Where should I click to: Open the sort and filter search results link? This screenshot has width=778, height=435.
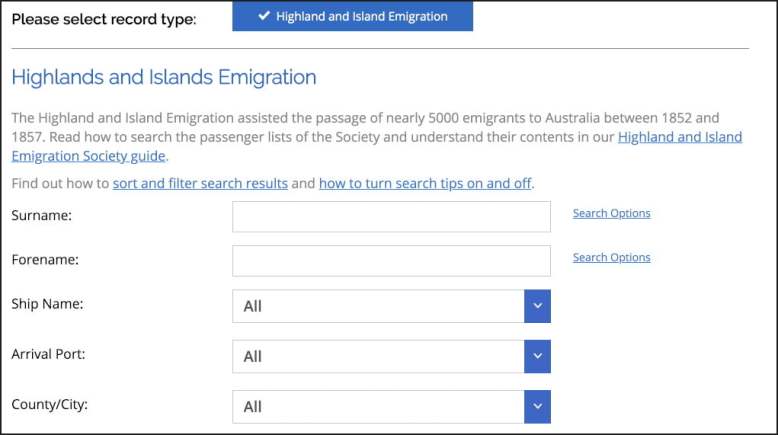point(200,183)
